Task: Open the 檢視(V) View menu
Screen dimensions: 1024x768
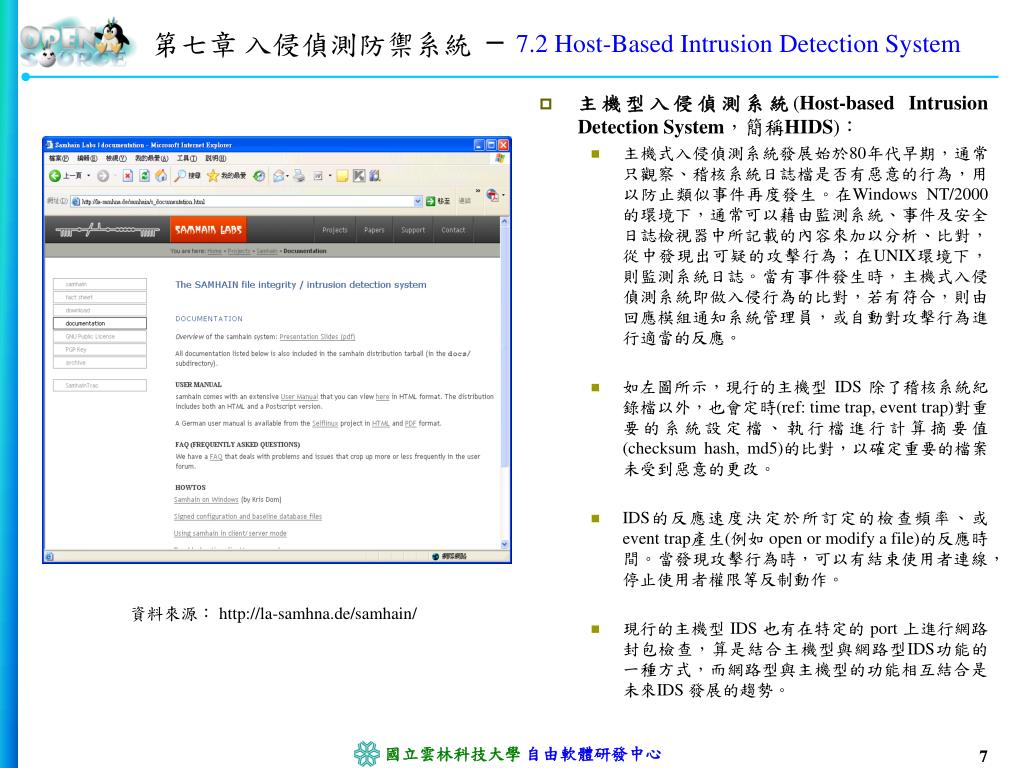Action: 116,158
